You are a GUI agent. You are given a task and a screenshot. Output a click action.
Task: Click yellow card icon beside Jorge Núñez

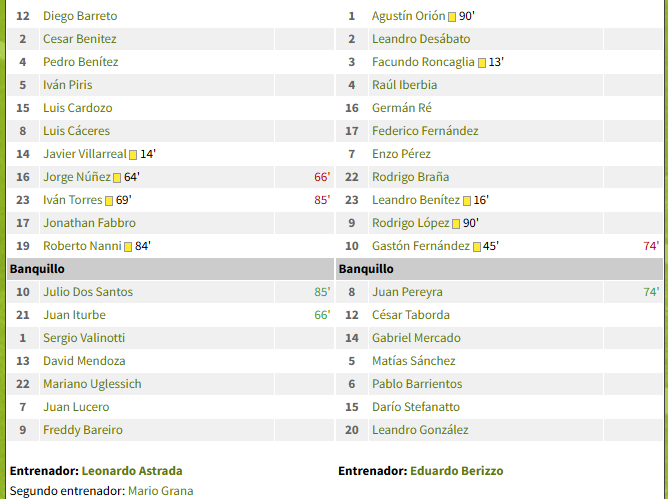point(117,178)
